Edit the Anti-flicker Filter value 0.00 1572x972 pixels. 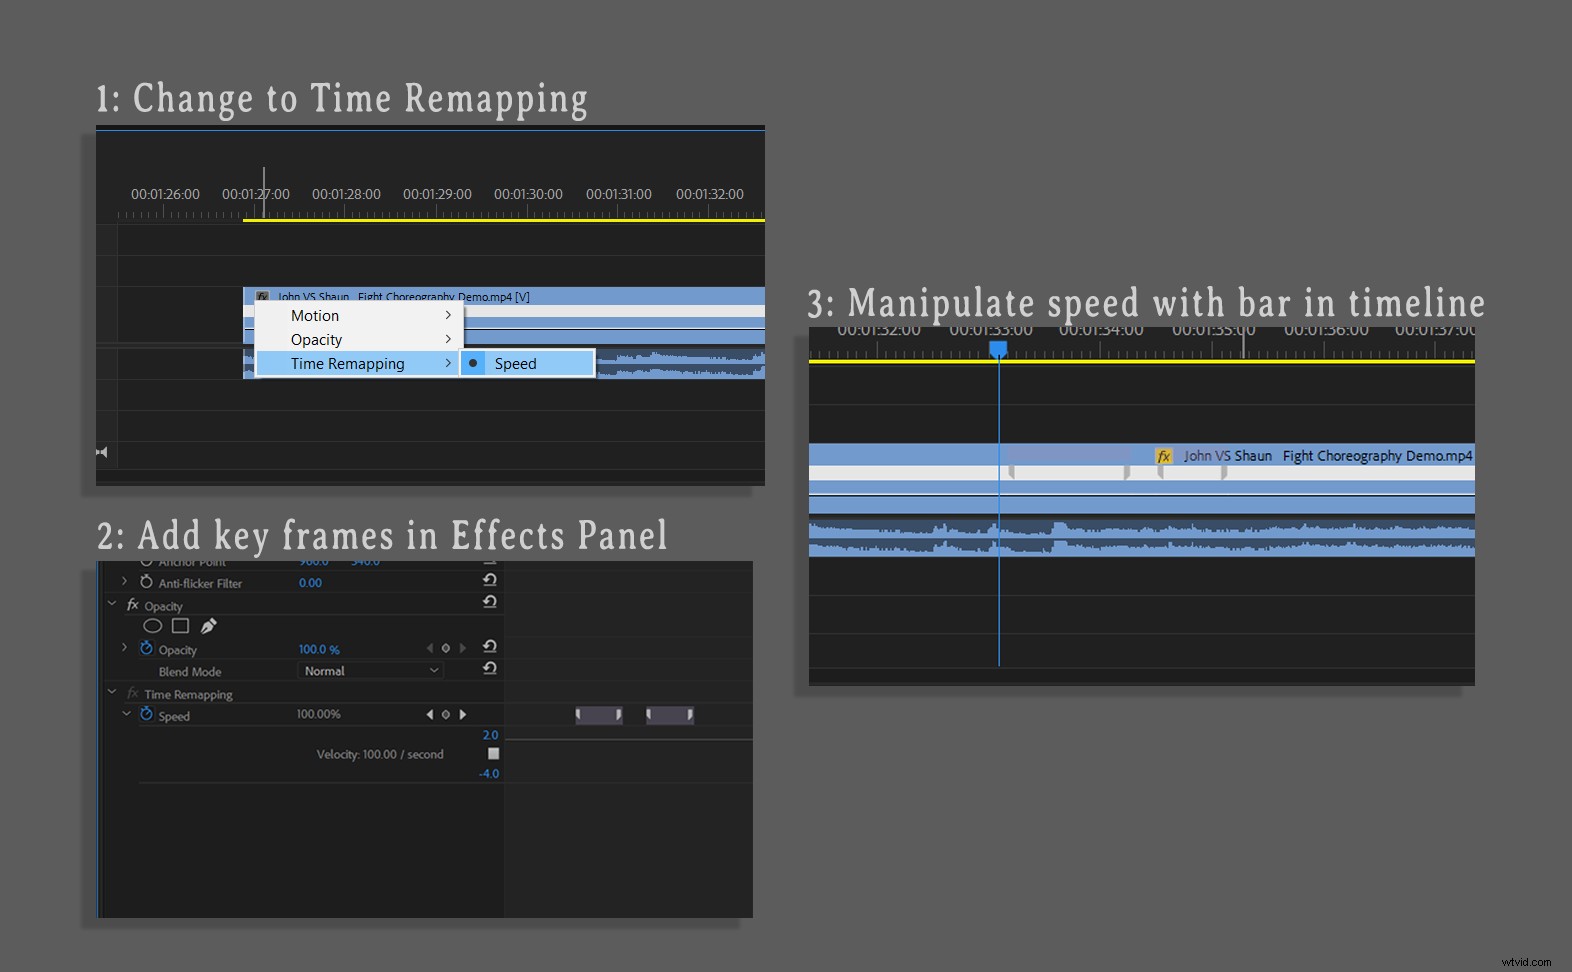tap(310, 583)
